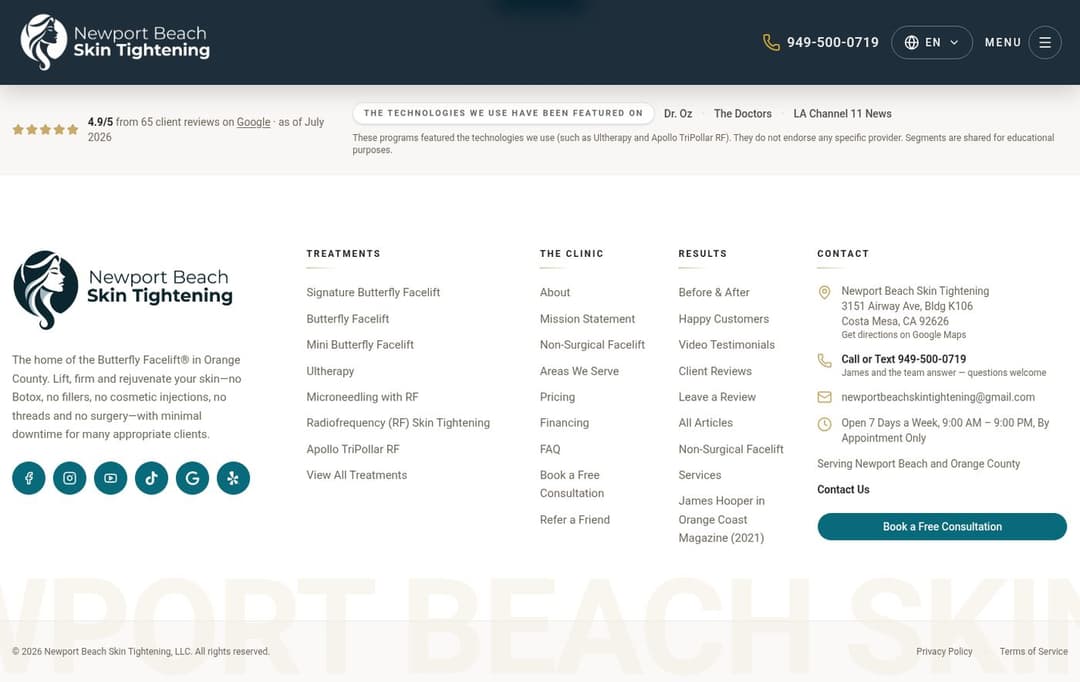Call 949-500-0719 from the header
This screenshot has width=1080, height=682.
point(833,42)
